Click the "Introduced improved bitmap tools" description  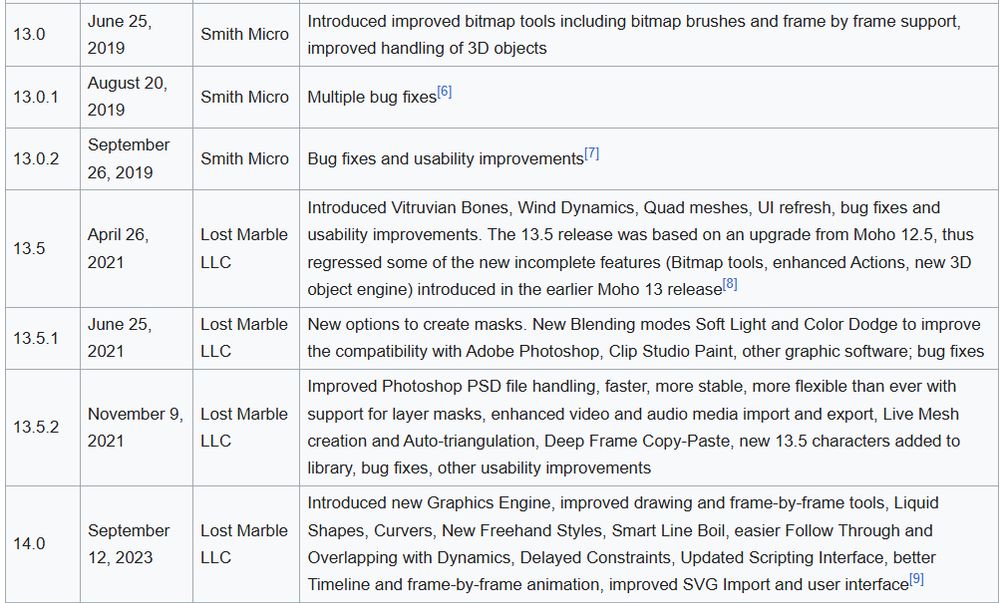[x=635, y=34]
